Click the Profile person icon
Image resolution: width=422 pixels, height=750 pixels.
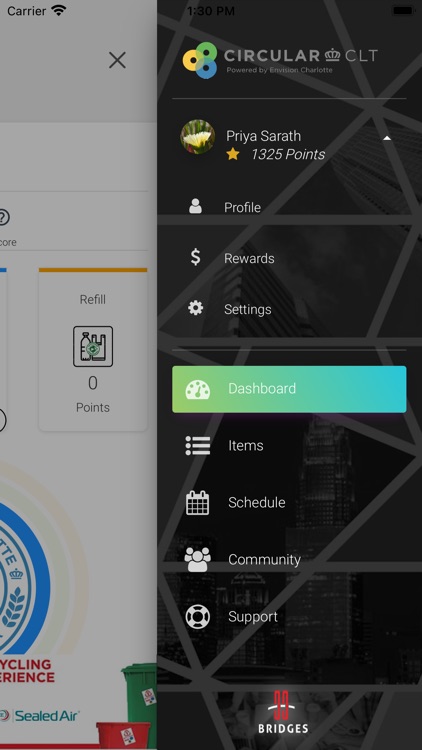(x=195, y=206)
